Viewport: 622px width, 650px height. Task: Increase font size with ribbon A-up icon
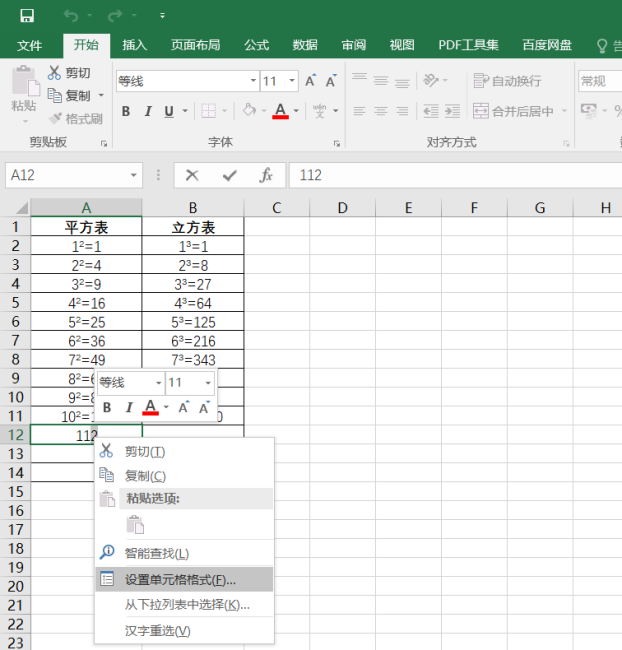coord(311,81)
